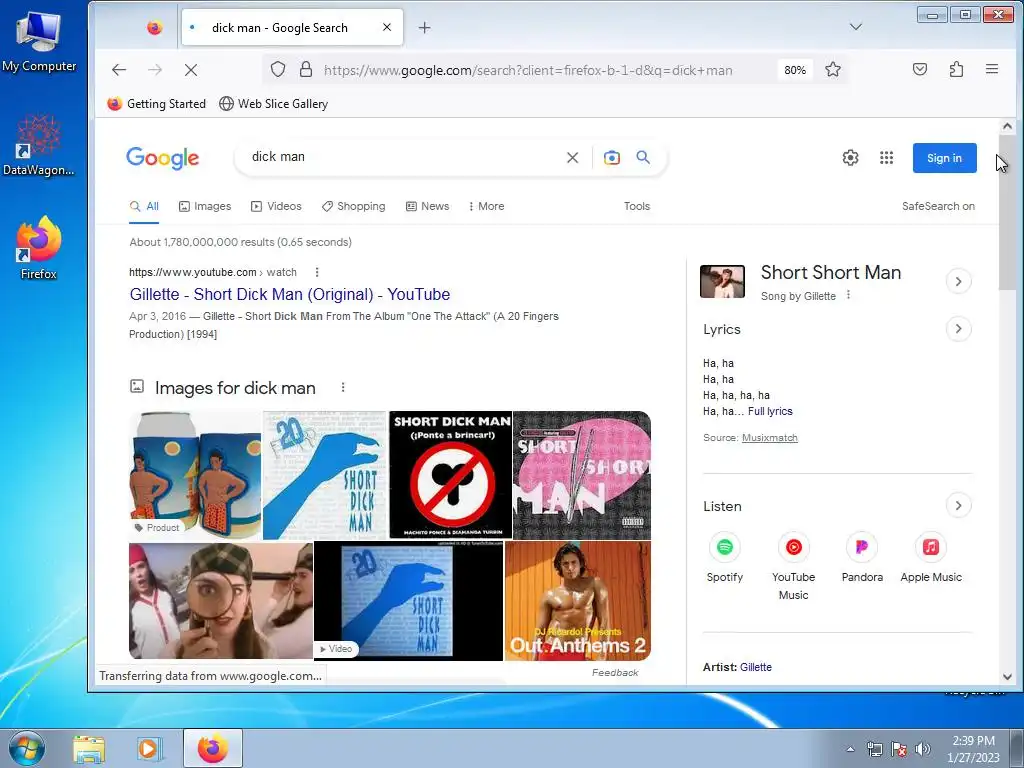Open the Full lyrics link
This screenshot has height=768, width=1024.
[x=770, y=411]
